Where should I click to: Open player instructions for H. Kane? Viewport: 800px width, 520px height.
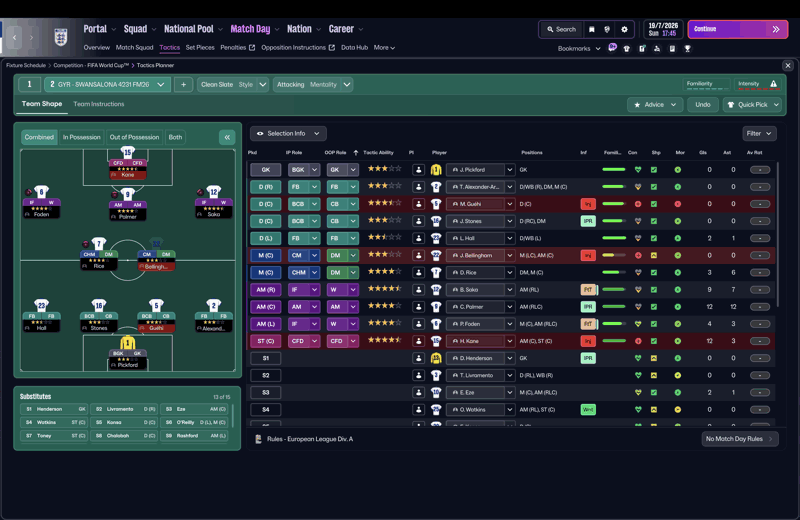pyautogui.click(x=418, y=341)
